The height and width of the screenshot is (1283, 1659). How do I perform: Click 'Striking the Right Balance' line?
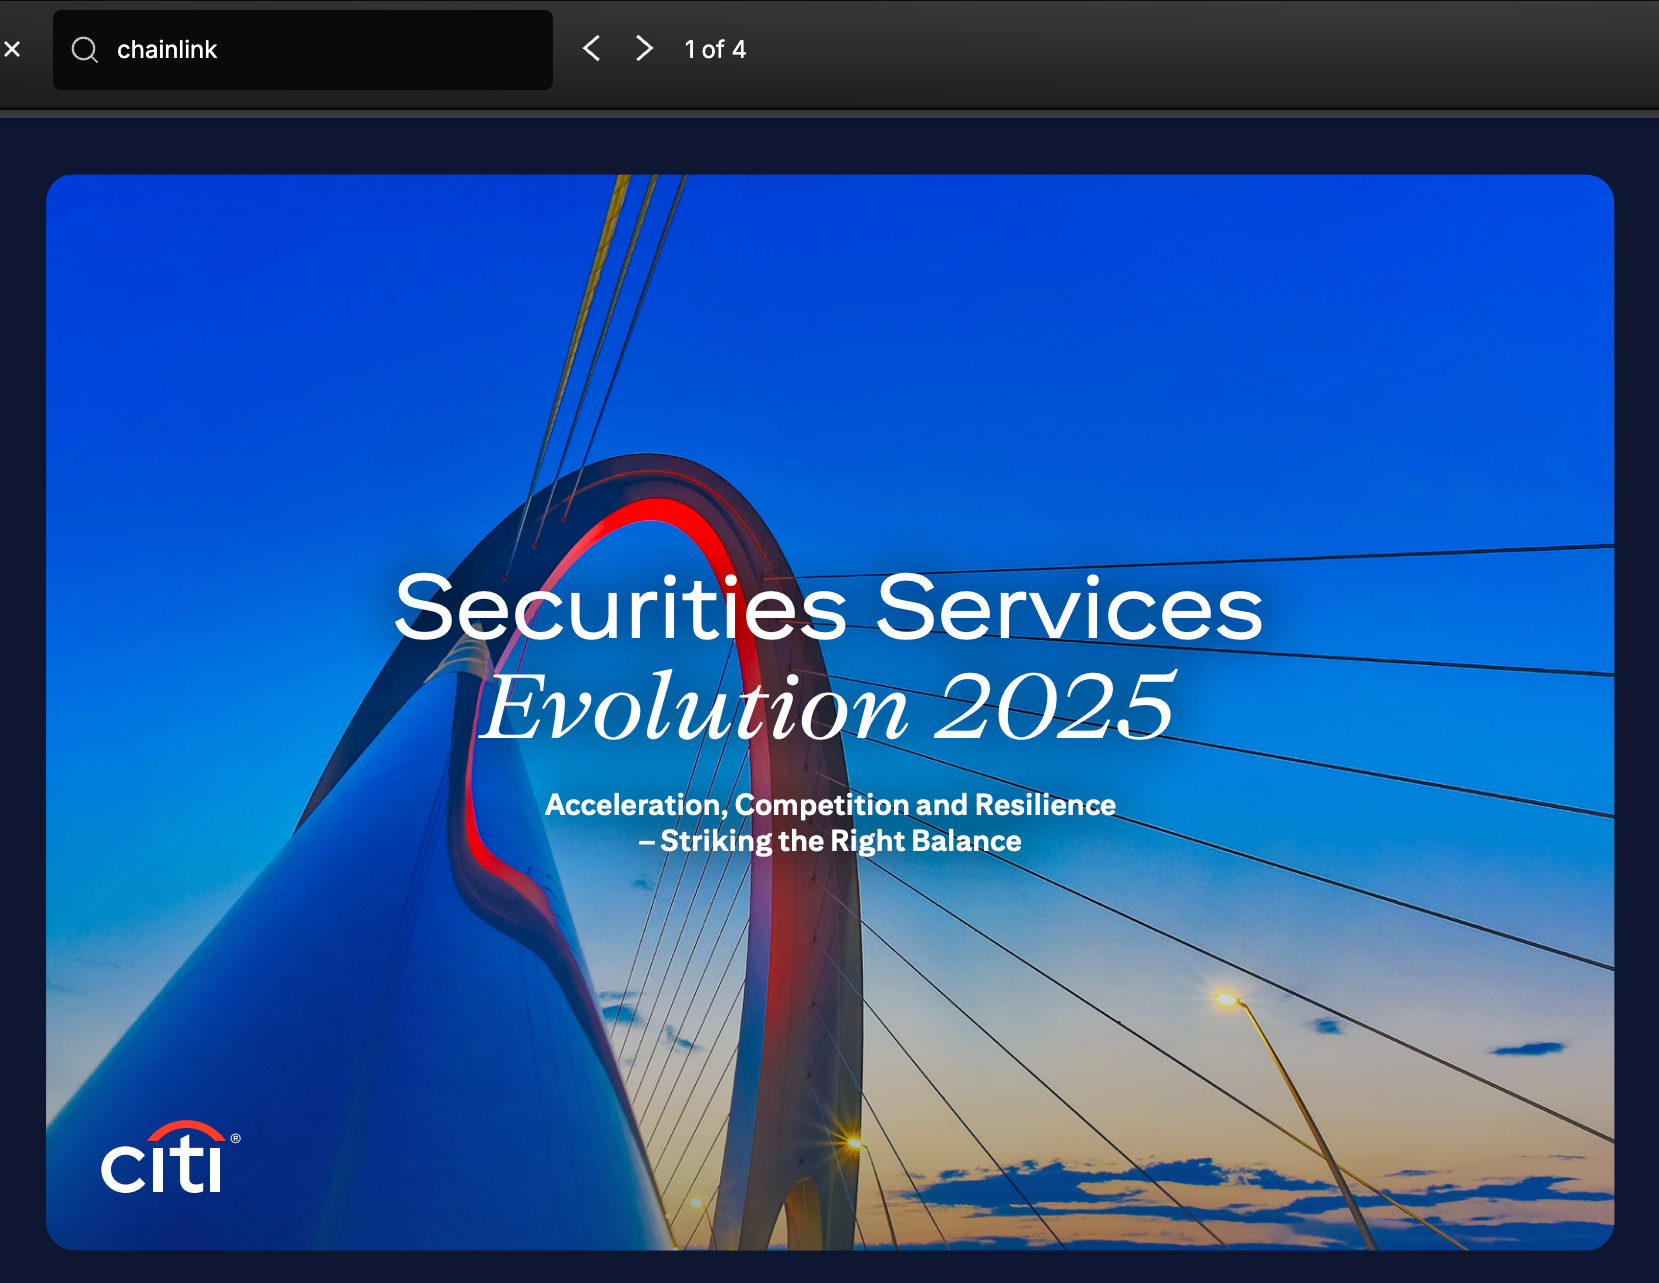(x=841, y=841)
